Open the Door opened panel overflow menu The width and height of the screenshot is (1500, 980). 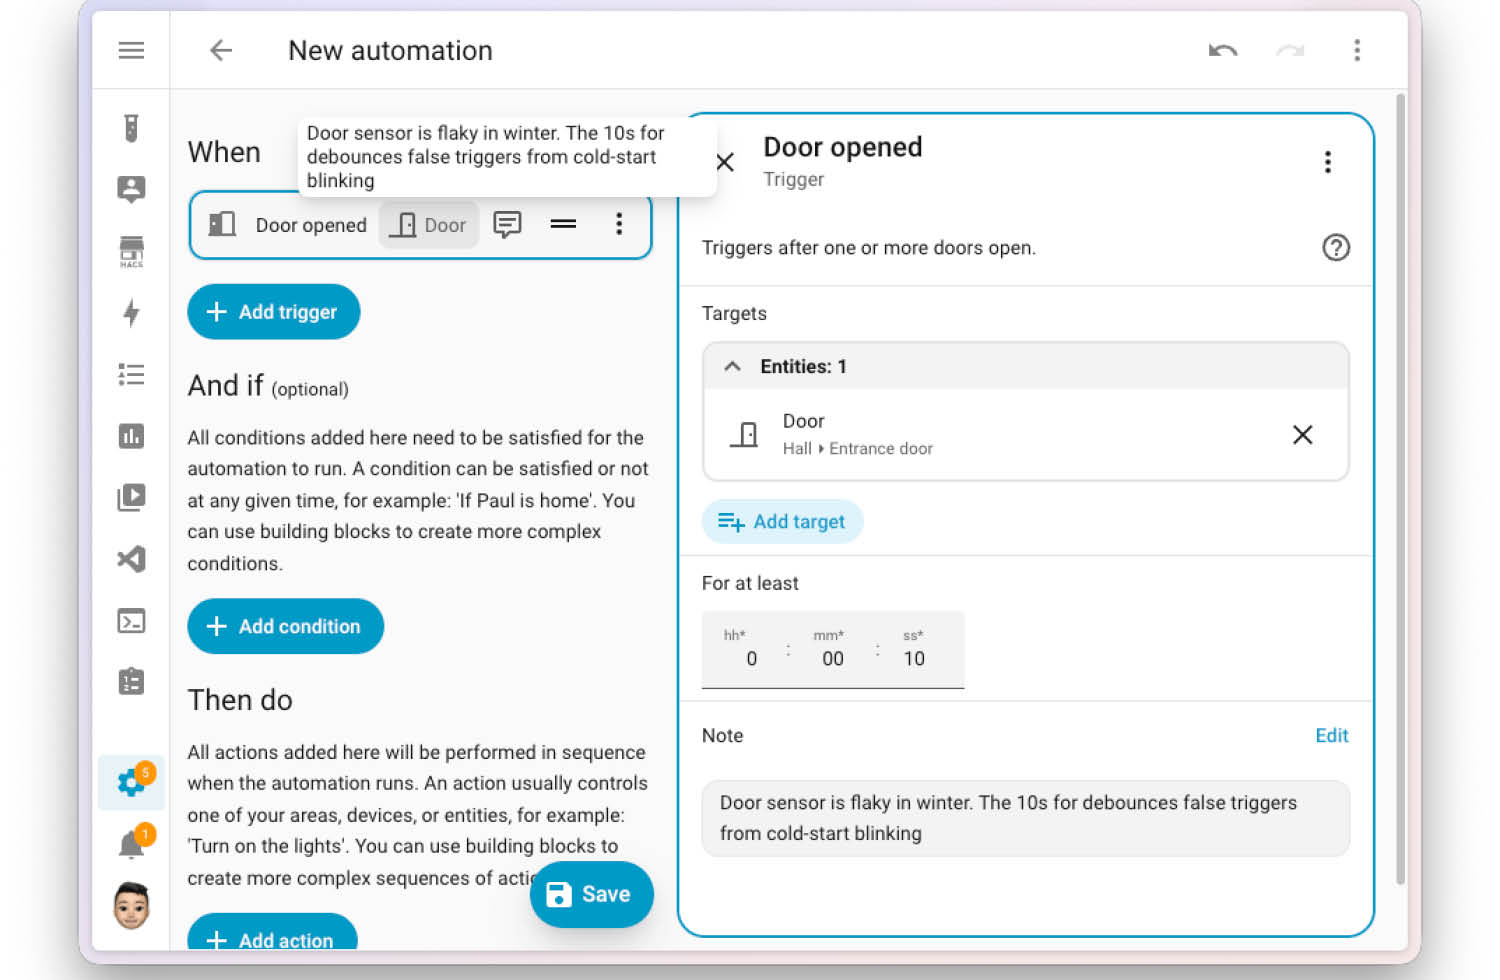click(1328, 162)
